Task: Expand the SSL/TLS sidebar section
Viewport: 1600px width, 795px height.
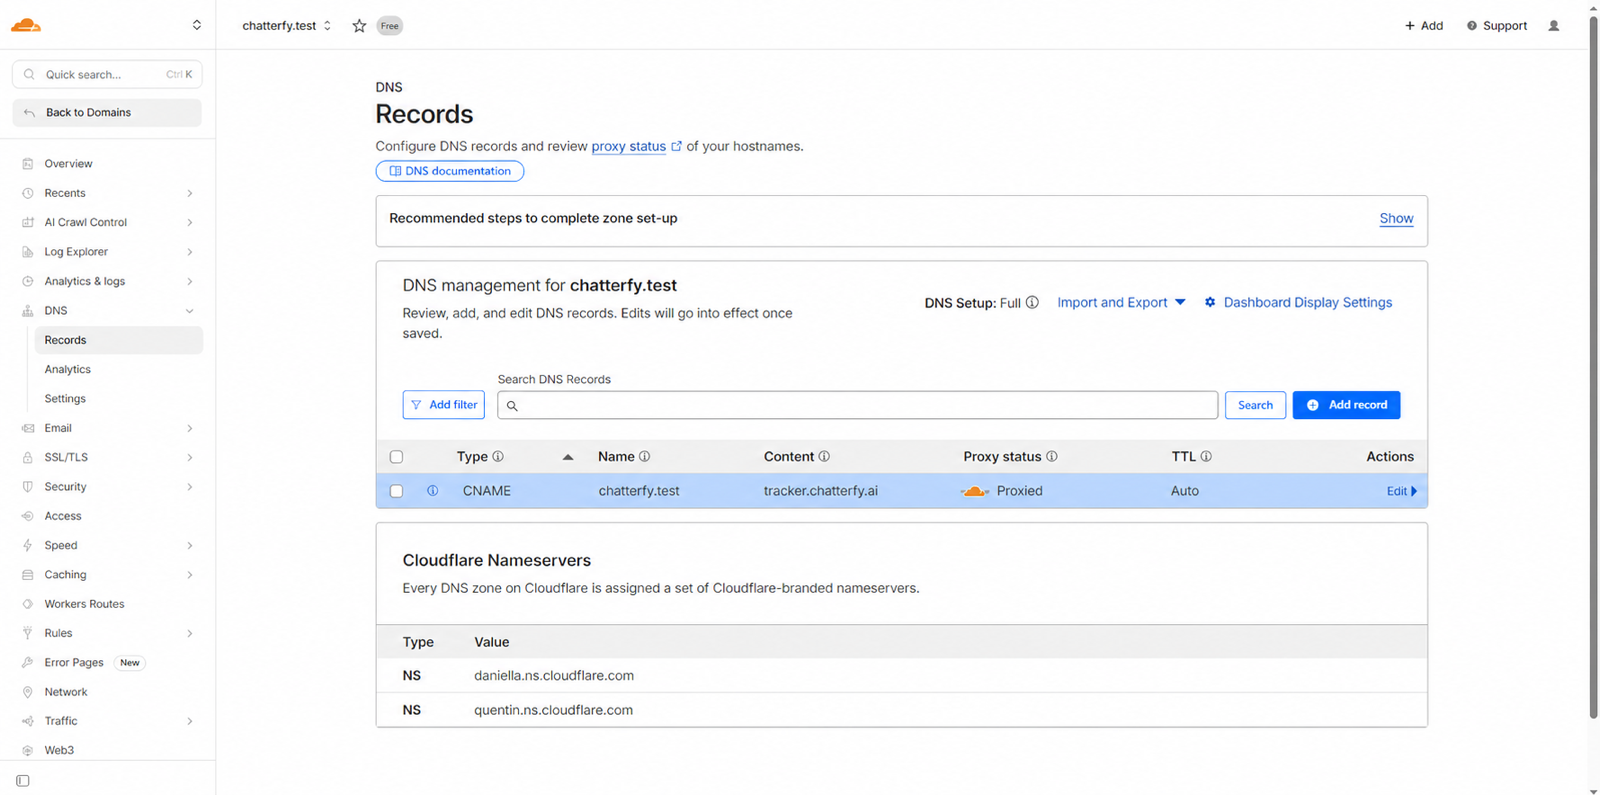Action: tap(189, 458)
